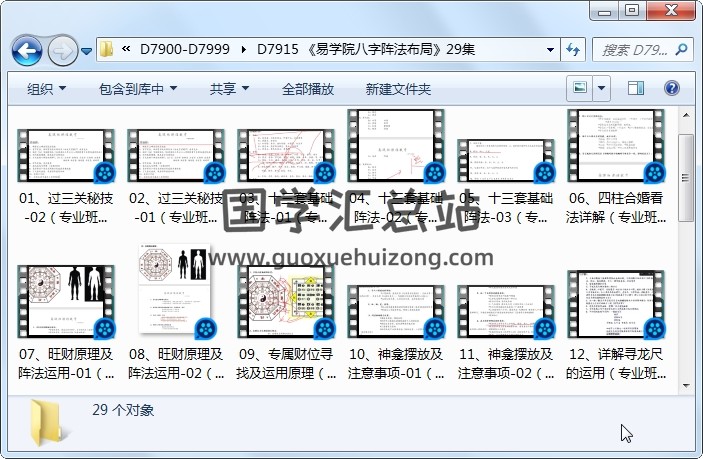Minimize the Explorer window
Viewport: 703px width, 459px height.
tap(604, 11)
